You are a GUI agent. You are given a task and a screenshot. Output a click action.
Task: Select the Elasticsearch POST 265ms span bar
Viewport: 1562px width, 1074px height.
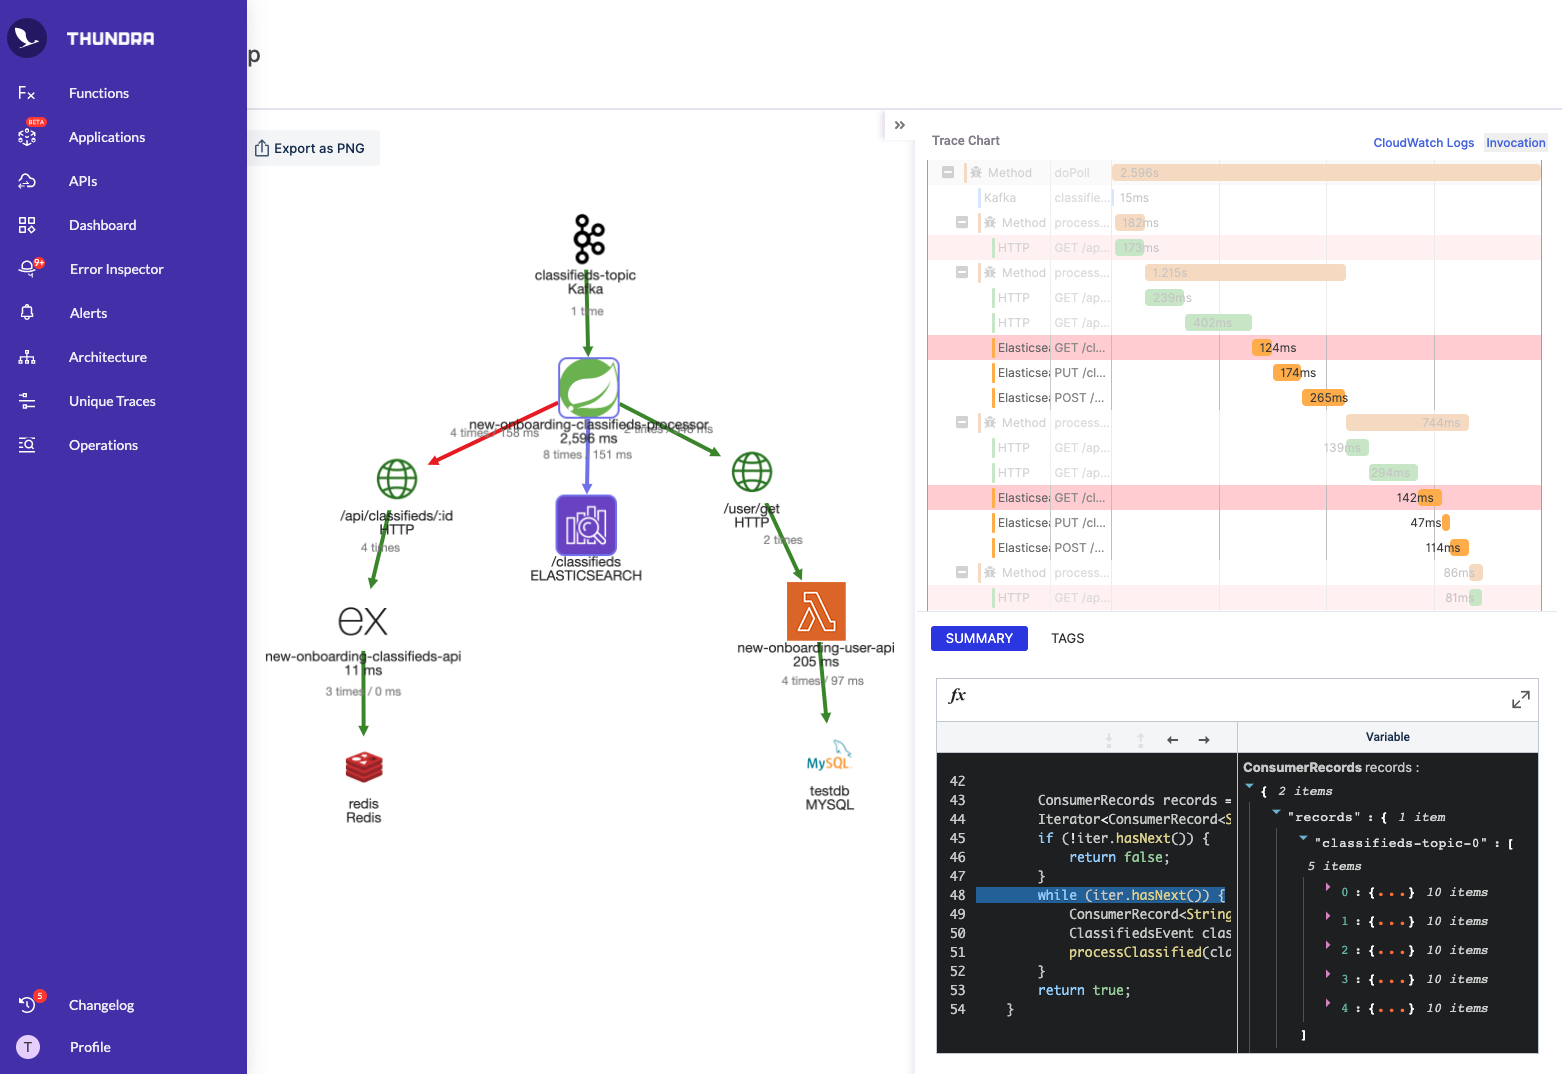(x=1324, y=398)
